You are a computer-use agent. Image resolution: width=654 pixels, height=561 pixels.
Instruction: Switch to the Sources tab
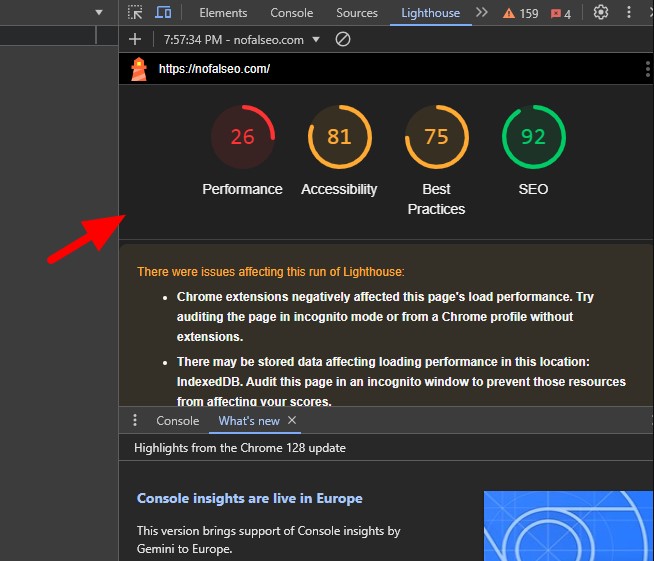click(x=357, y=13)
